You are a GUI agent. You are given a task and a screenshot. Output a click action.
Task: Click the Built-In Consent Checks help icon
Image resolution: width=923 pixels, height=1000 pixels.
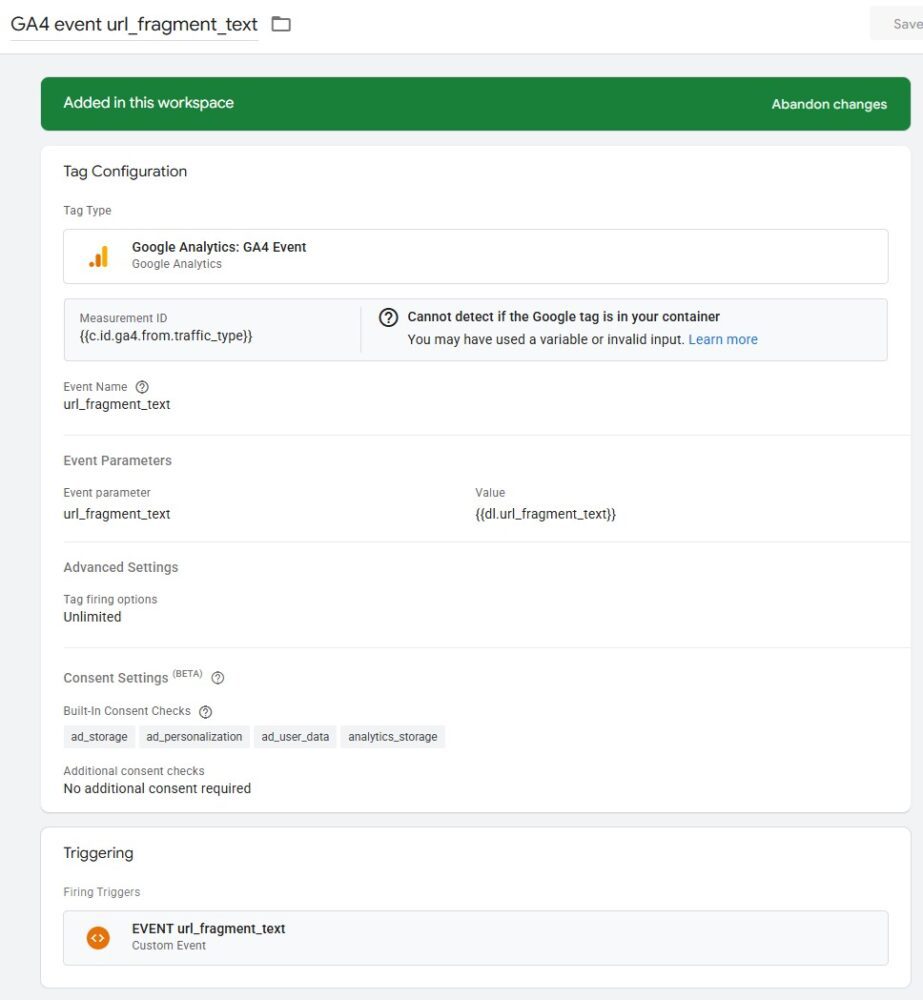click(x=206, y=712)
